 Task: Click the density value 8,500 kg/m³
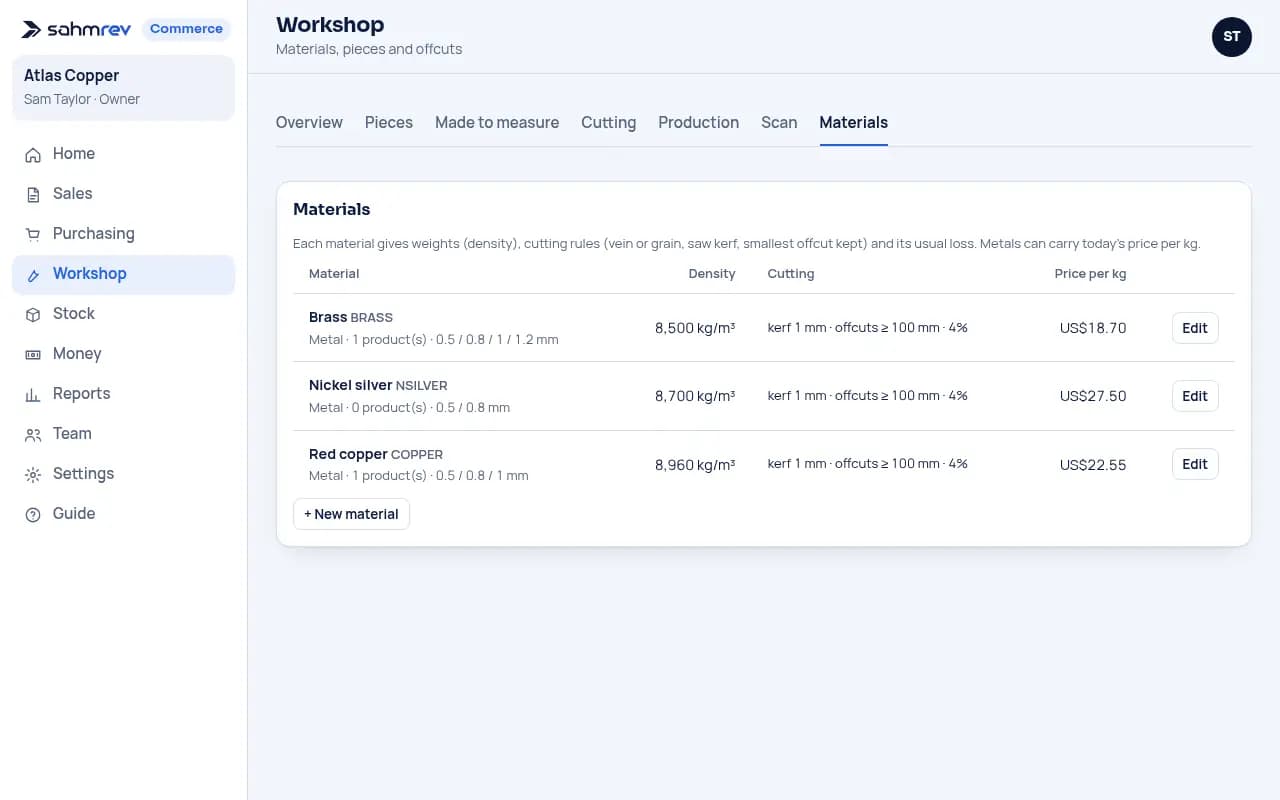(x=695, y=328)
